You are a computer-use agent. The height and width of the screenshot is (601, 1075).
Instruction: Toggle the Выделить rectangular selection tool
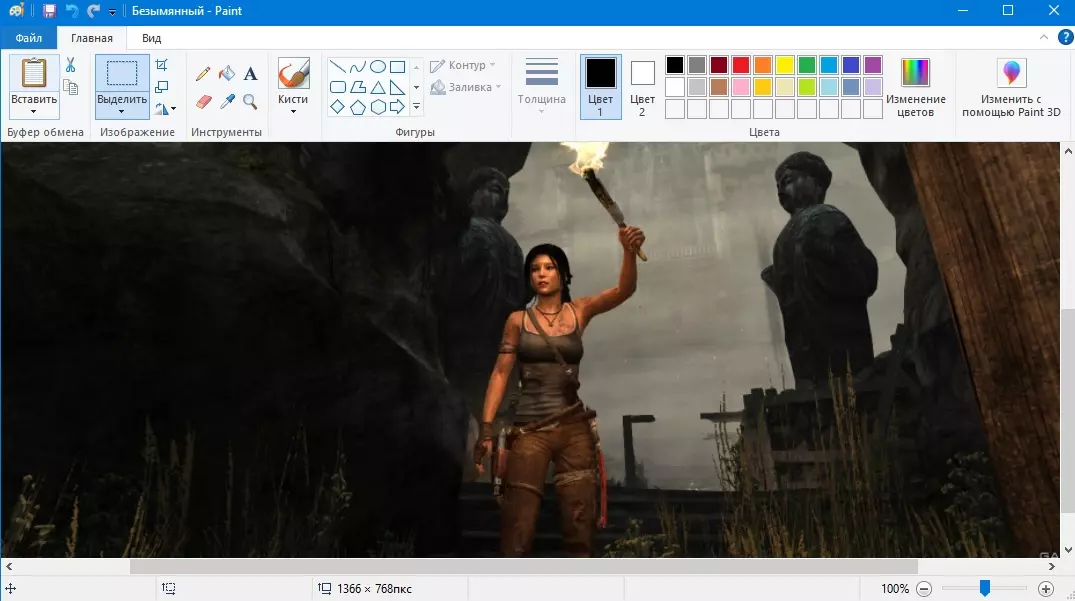(x=122, y=74)
